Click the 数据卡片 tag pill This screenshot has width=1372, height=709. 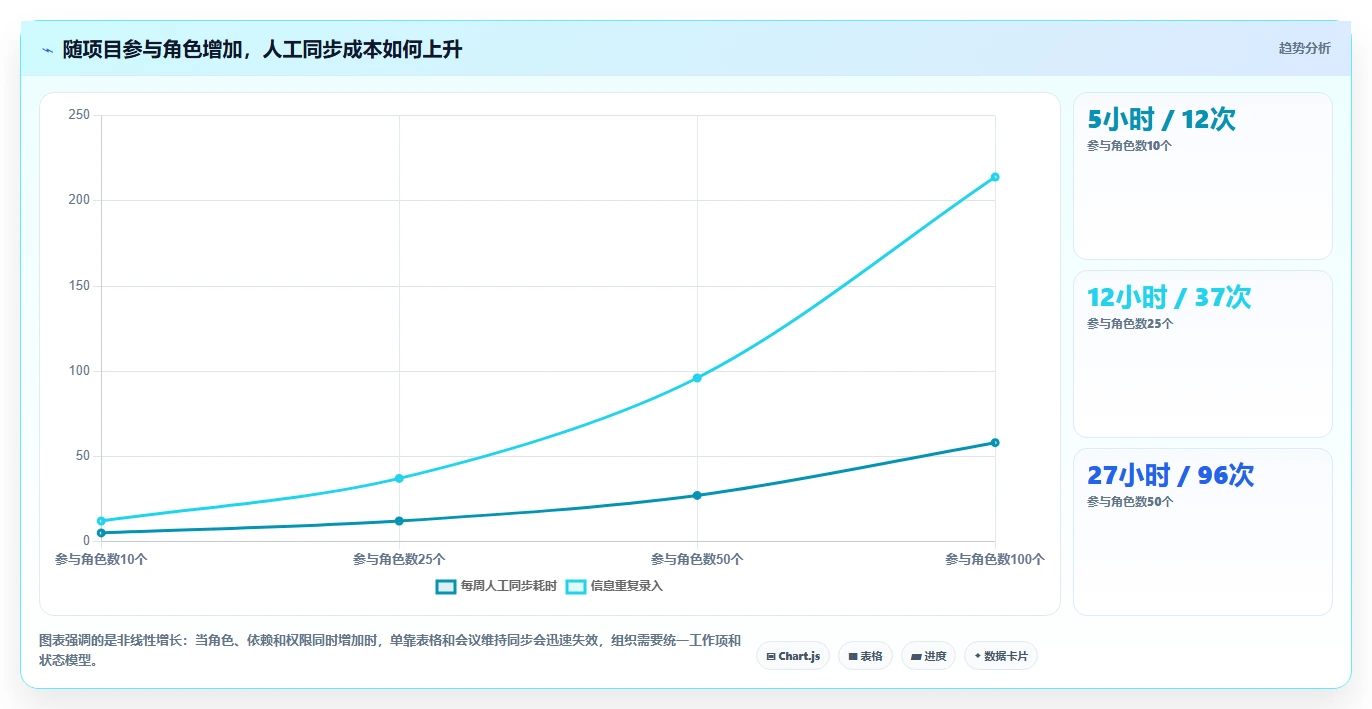point(1001,656)
